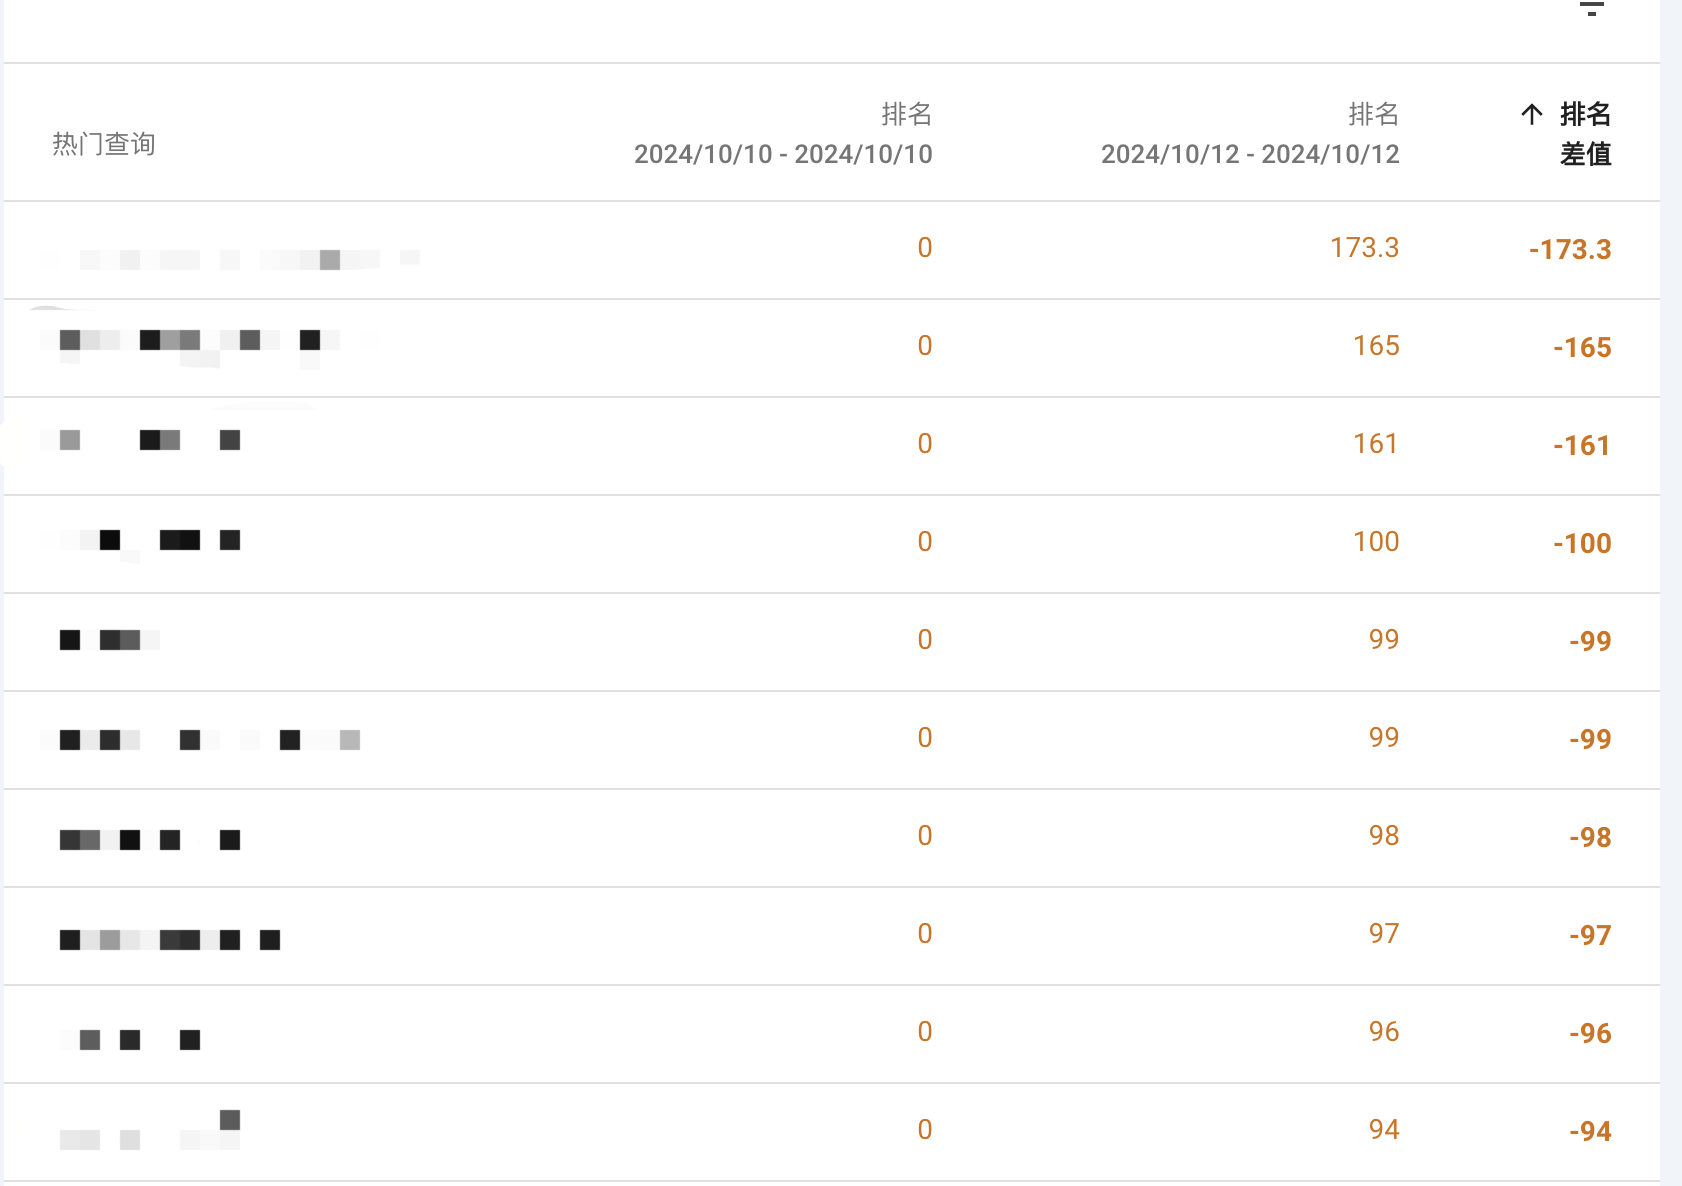Image resolution: width=1682 pixels, height=1186 pixels.
Task: Open the filter rows icon above table
Action: click(1591, 8)
